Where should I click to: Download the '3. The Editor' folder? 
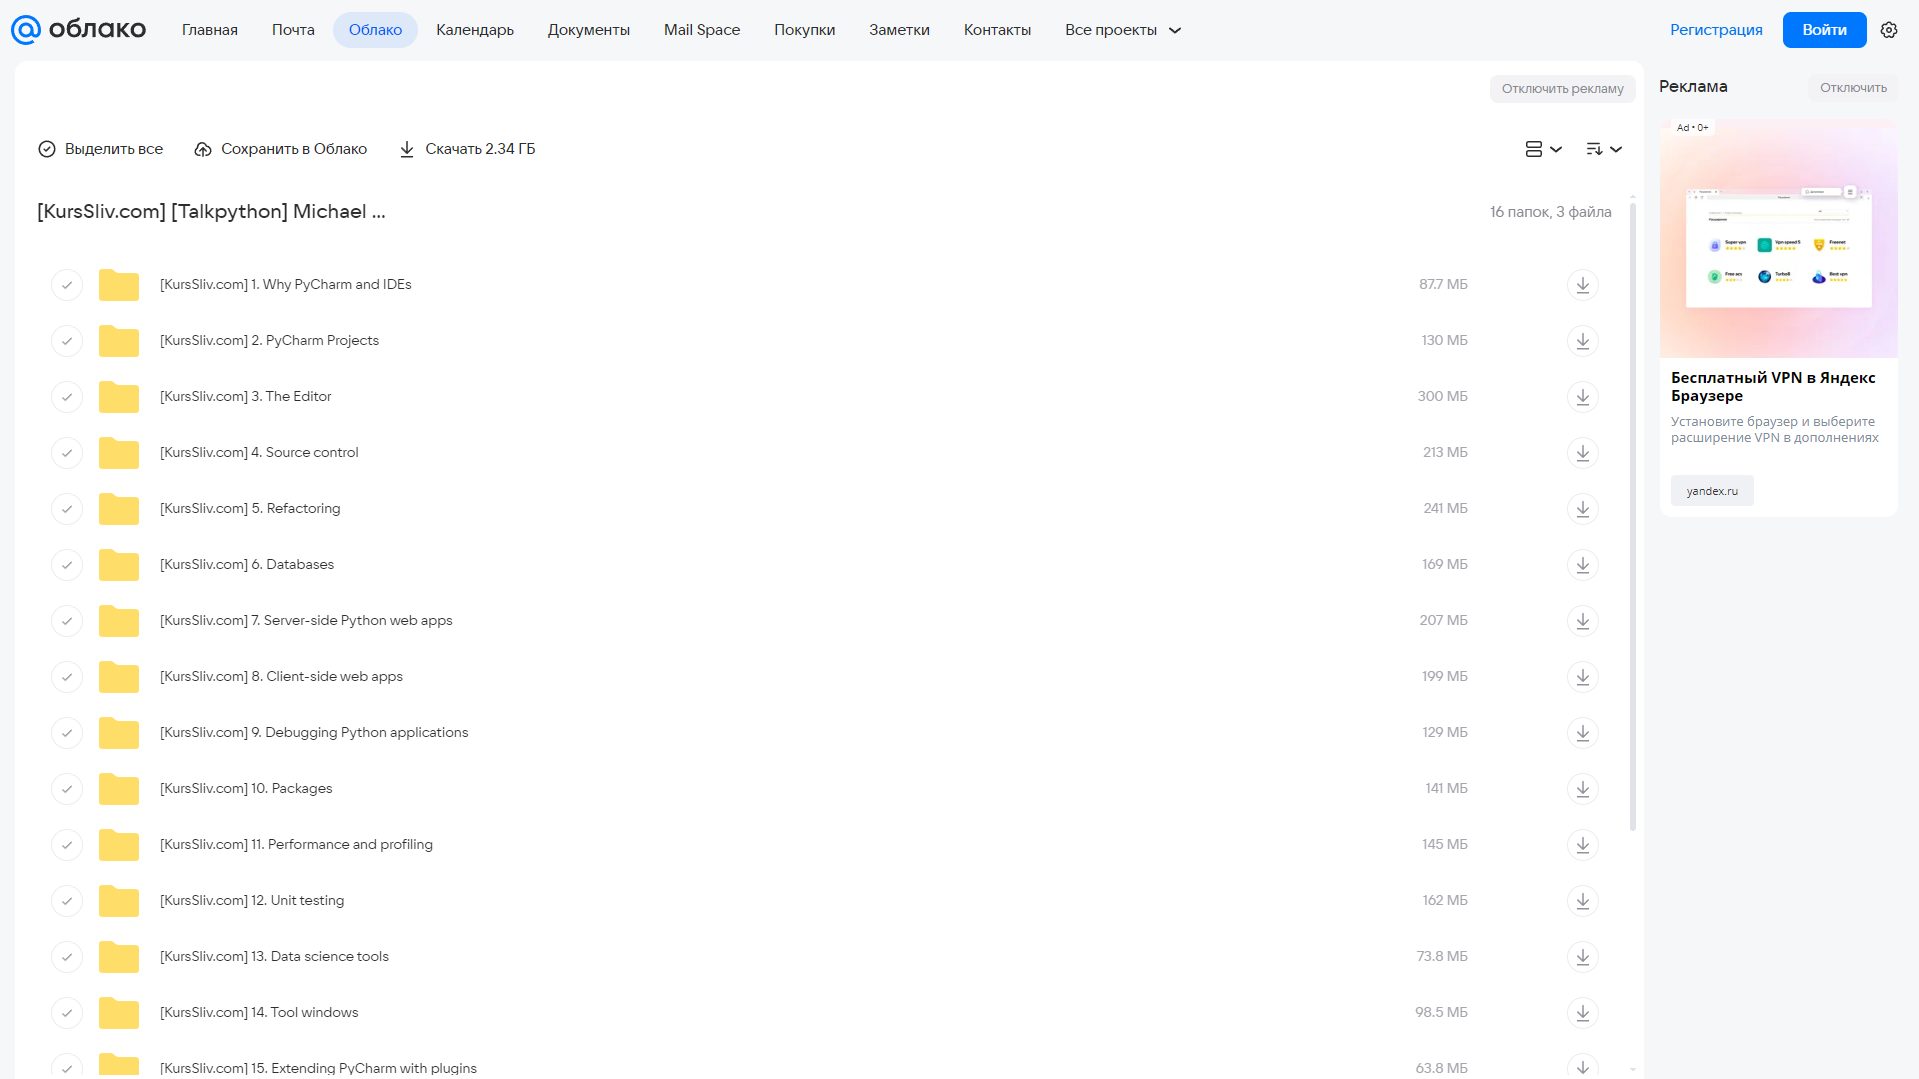[1582, 397]
